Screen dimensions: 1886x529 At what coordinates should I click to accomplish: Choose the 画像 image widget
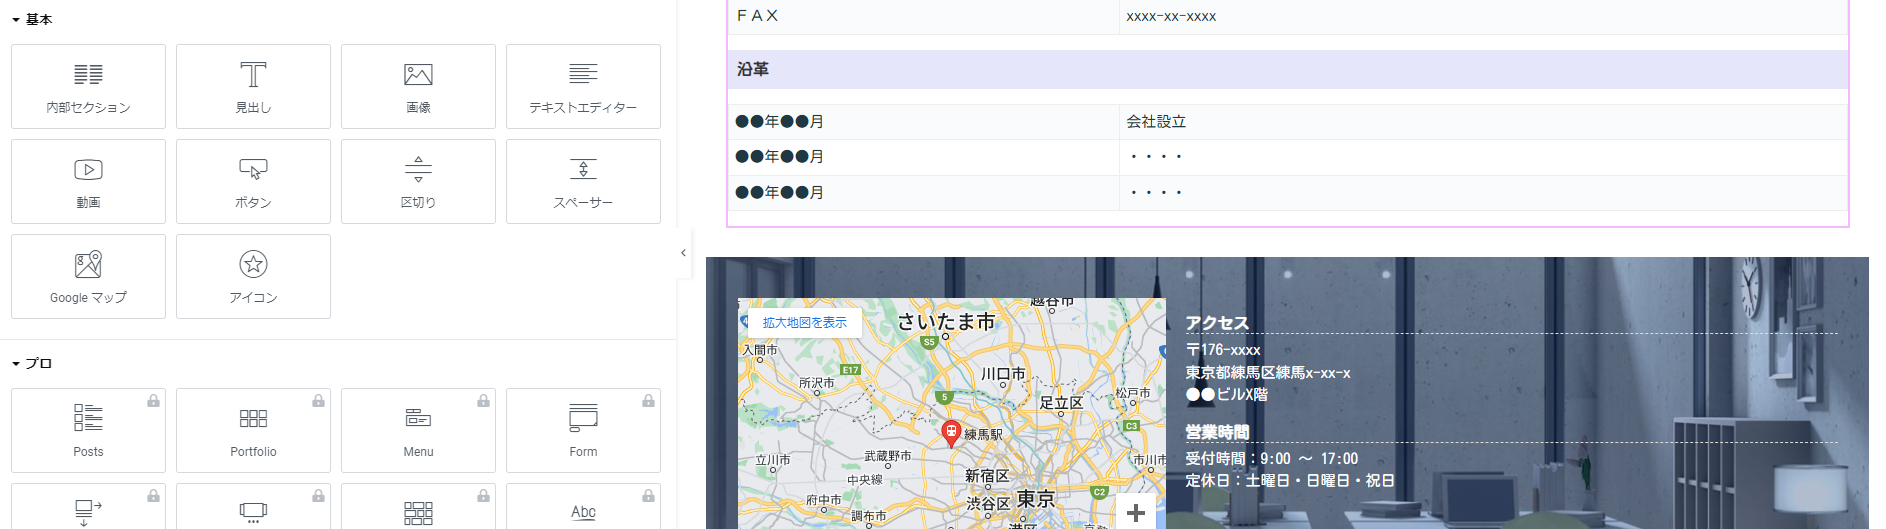pyautogui.click(x=418, y=86)
